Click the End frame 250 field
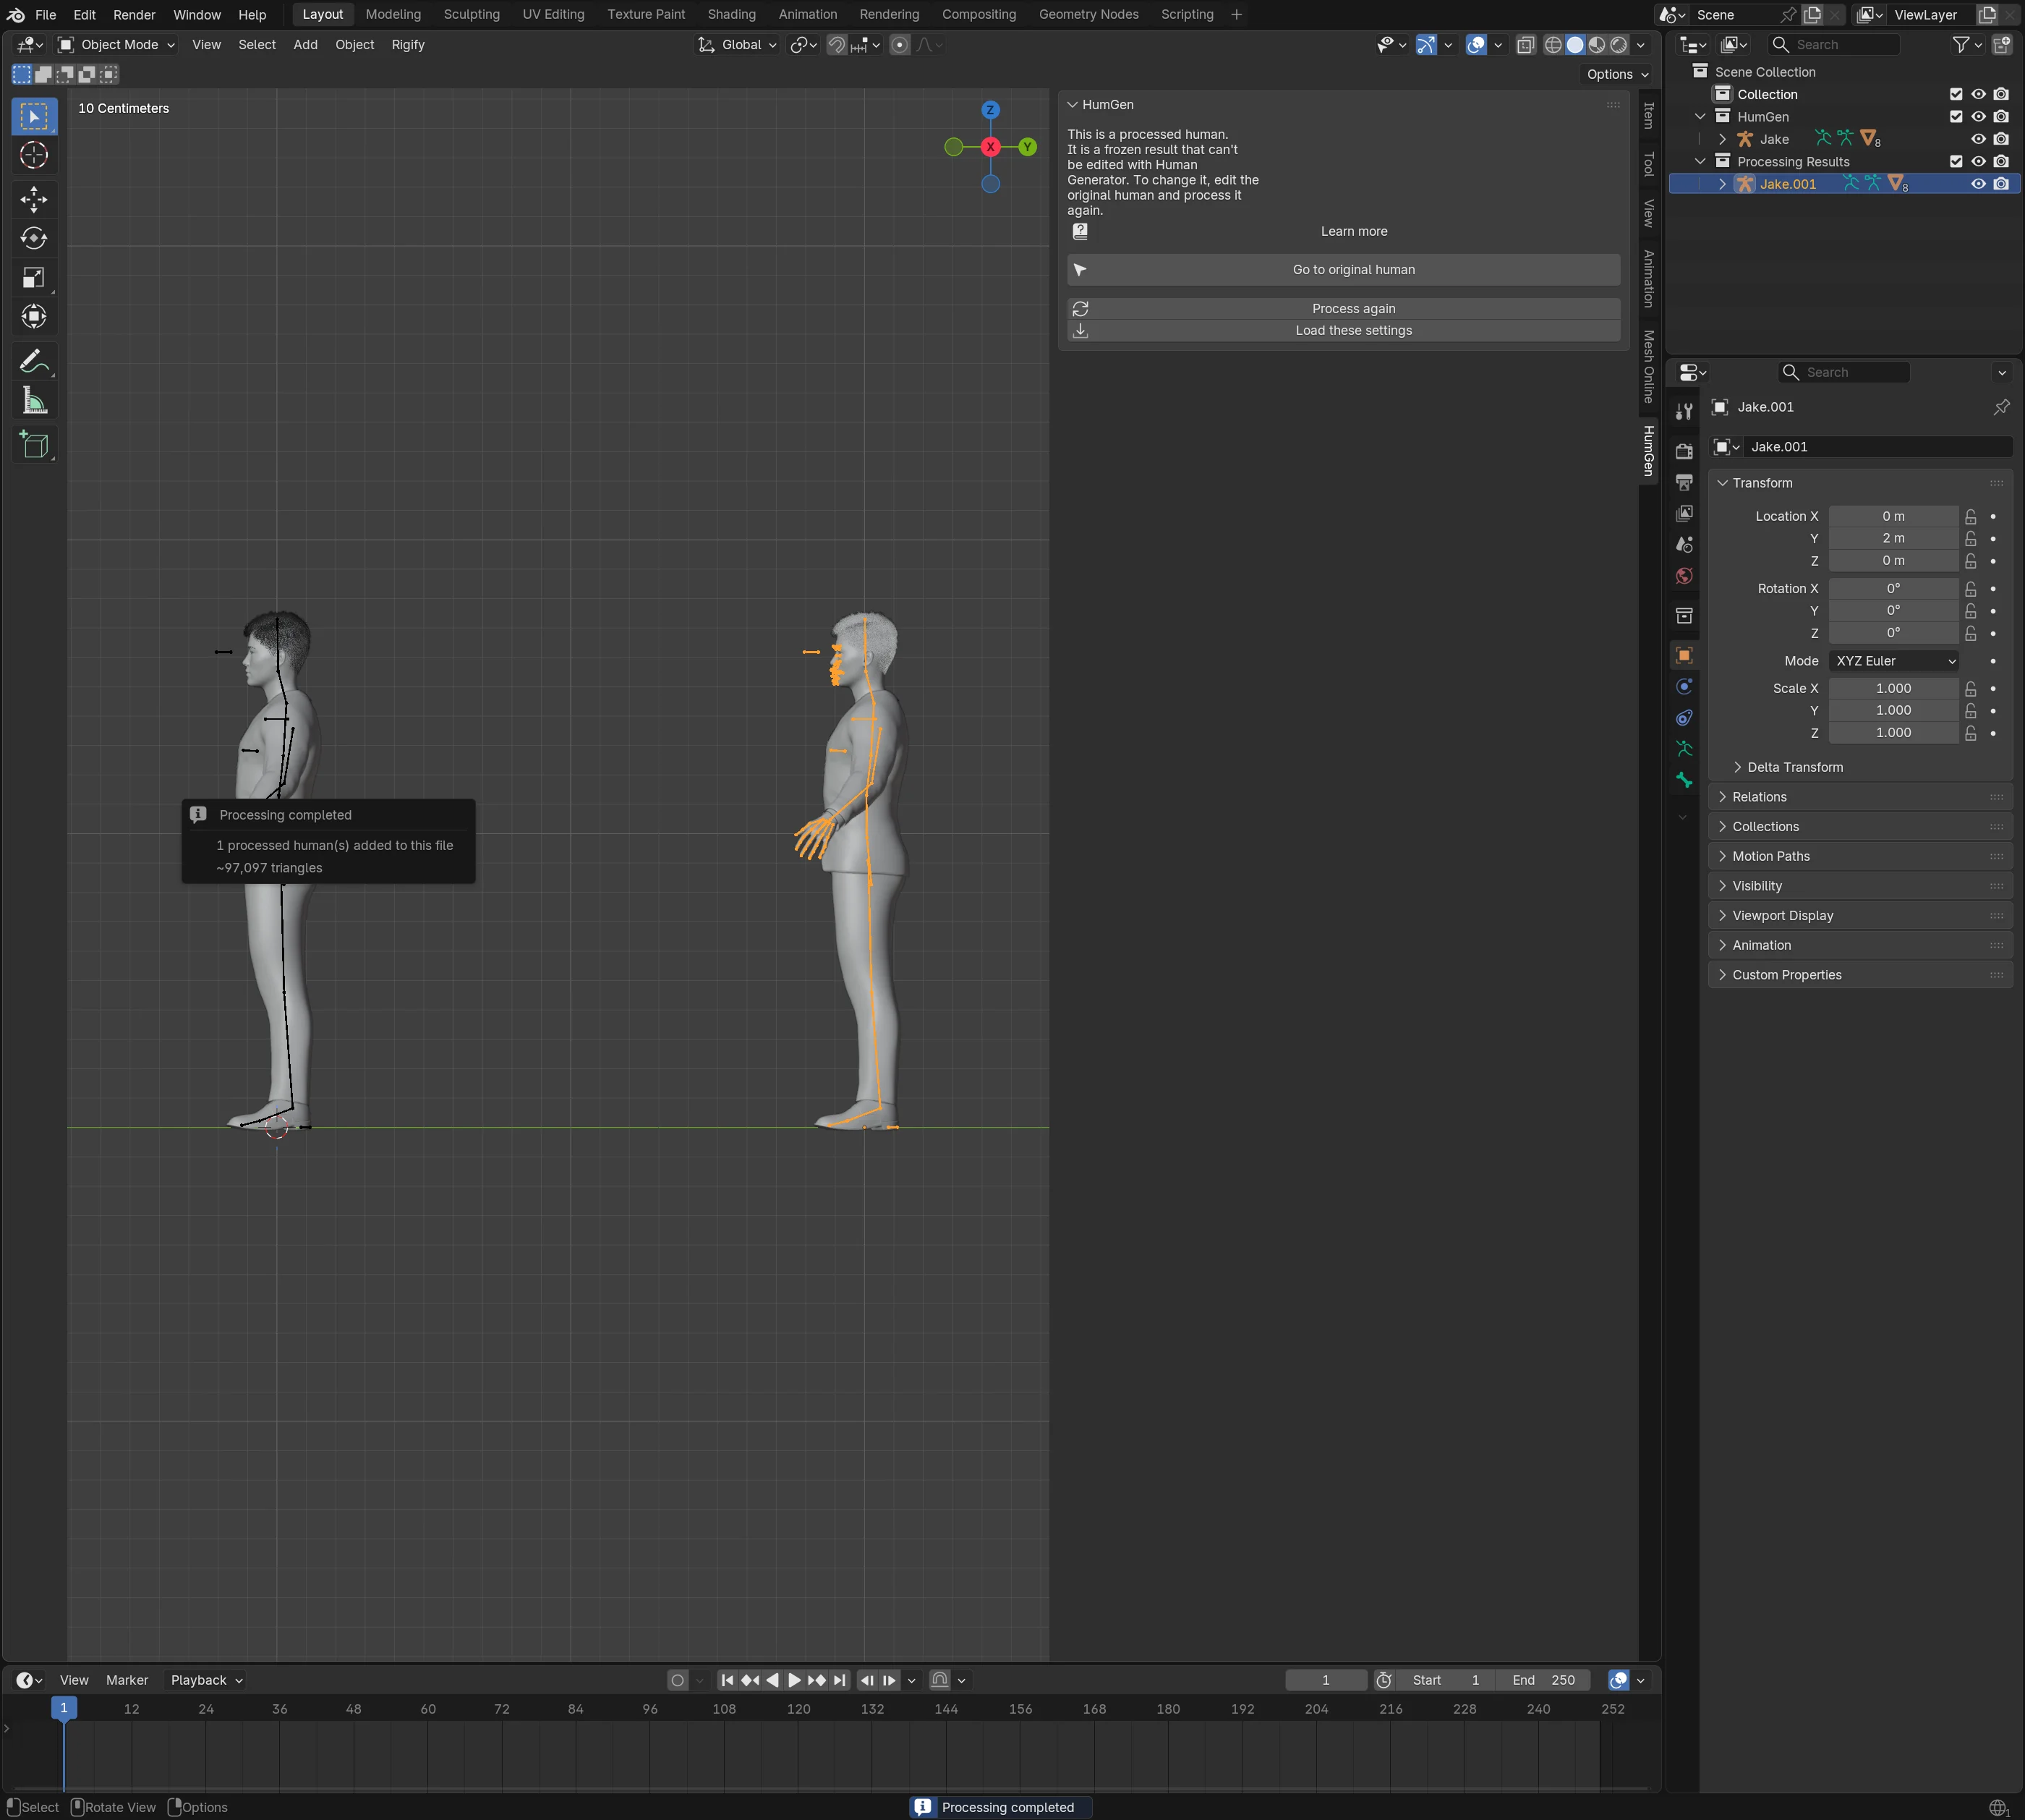The image size is (2025, 1820). click(1543, 1680)
